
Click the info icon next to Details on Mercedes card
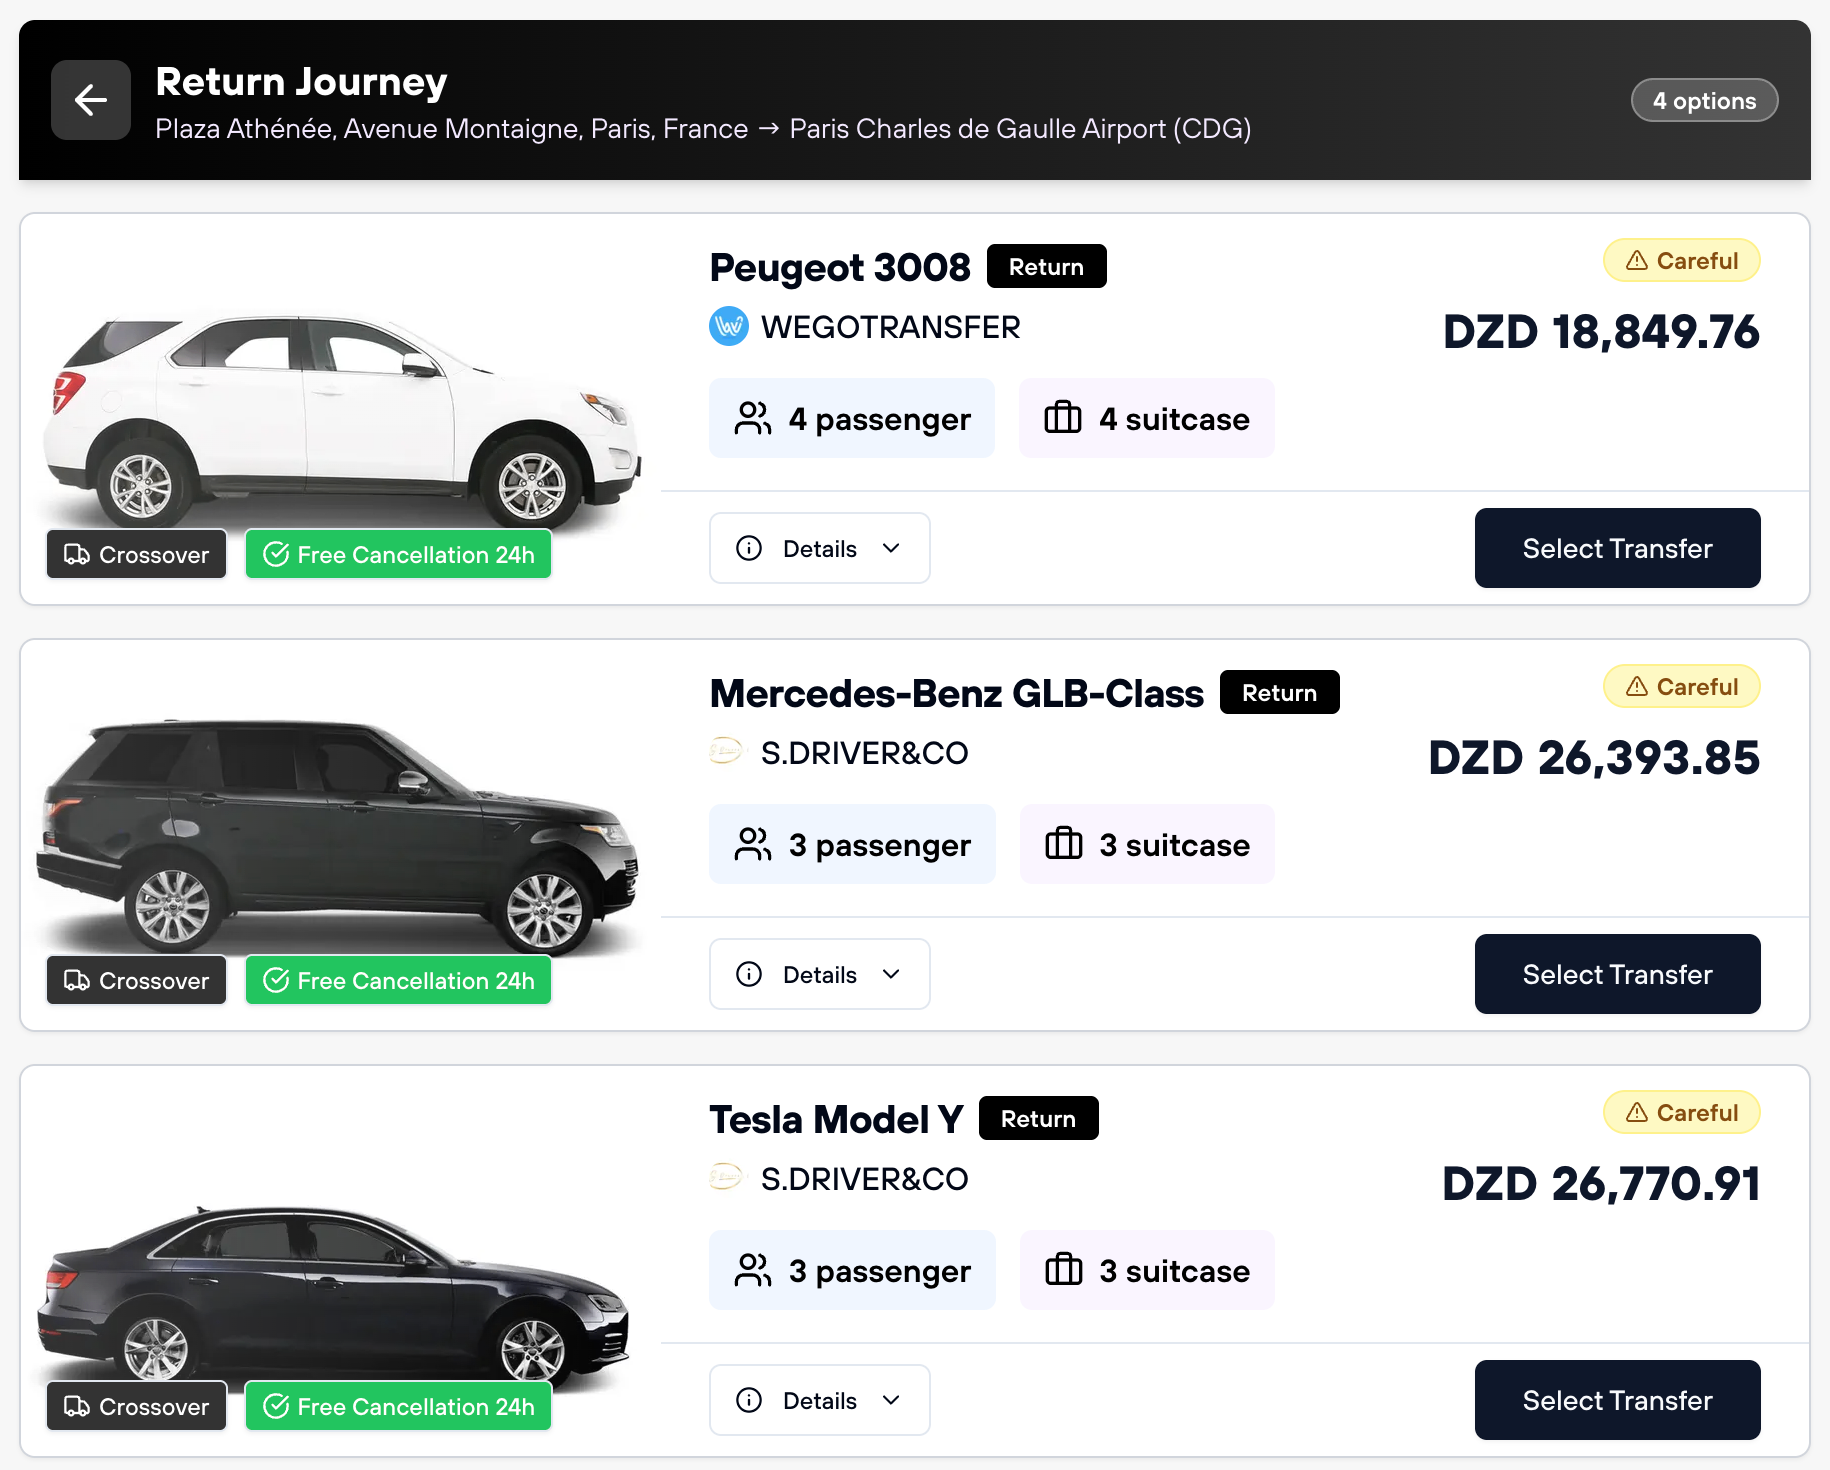pos(747,974)
